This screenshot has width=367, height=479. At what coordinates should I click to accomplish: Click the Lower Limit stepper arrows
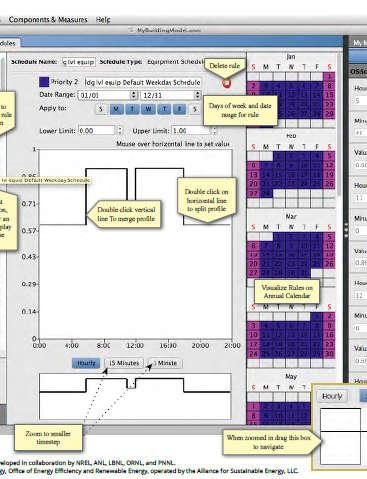[120, 130]
